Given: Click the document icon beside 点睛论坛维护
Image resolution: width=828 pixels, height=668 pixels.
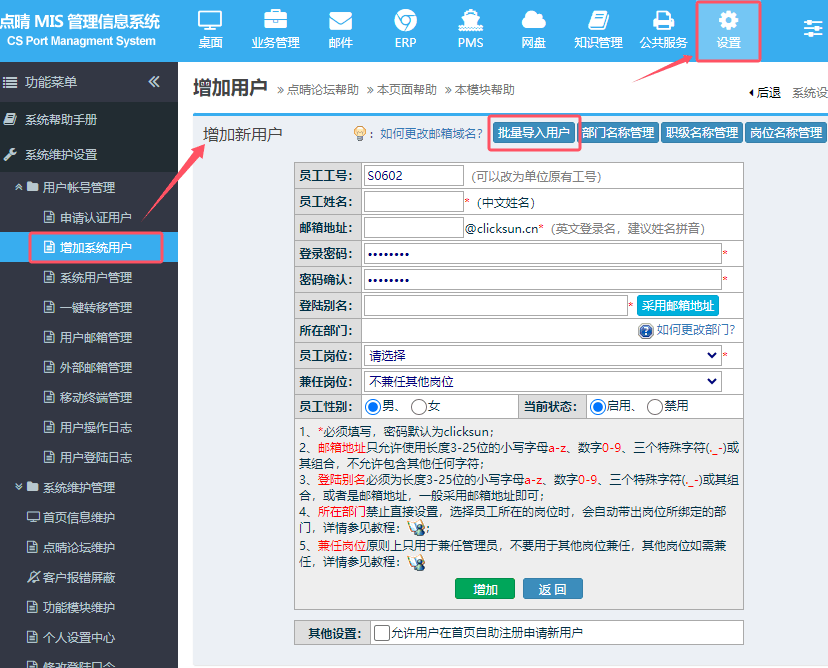Looking at the screenshot, I should click(32, 547).
